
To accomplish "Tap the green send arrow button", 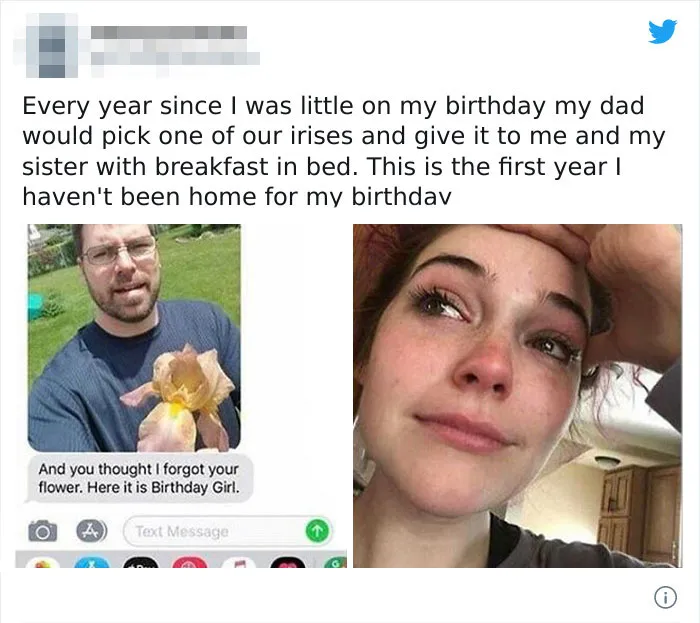I will (317, 531).
